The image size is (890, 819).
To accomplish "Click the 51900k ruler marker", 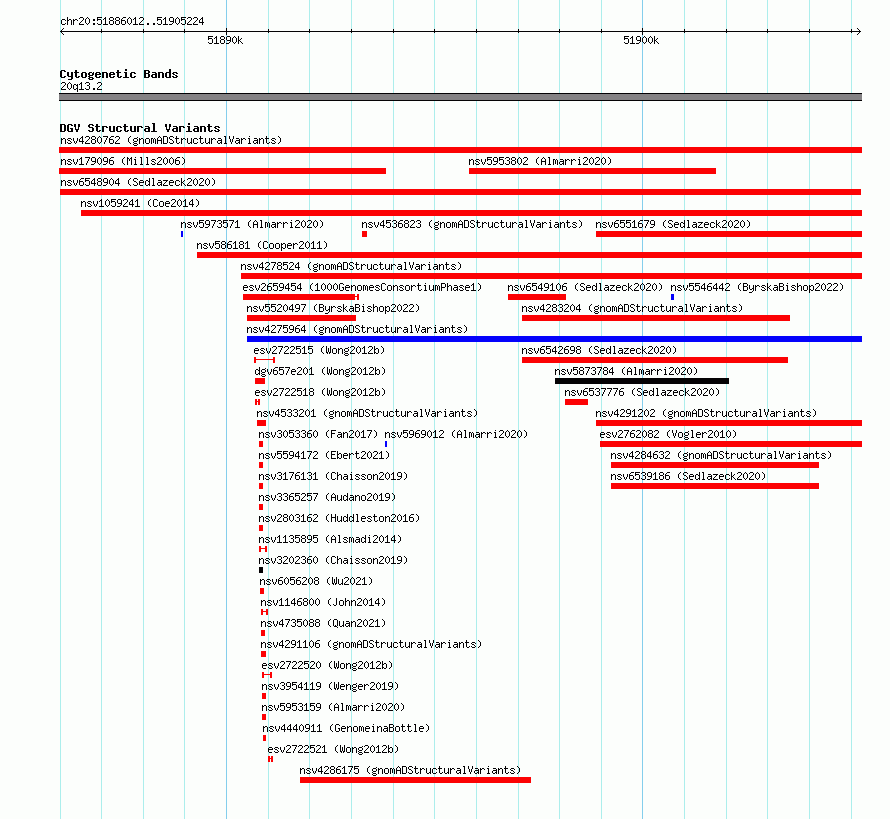I will tap(641, 40).
